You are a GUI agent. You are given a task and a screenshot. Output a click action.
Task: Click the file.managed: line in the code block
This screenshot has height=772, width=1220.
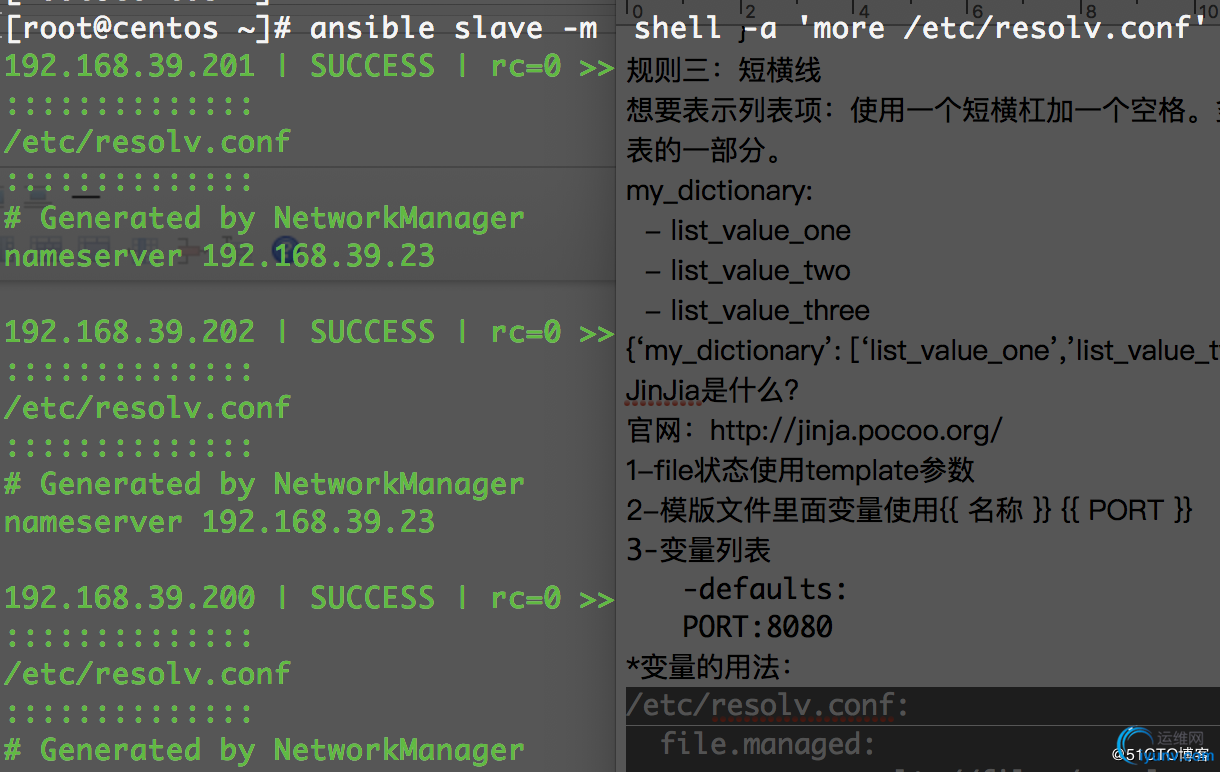[x=768, y=744]
